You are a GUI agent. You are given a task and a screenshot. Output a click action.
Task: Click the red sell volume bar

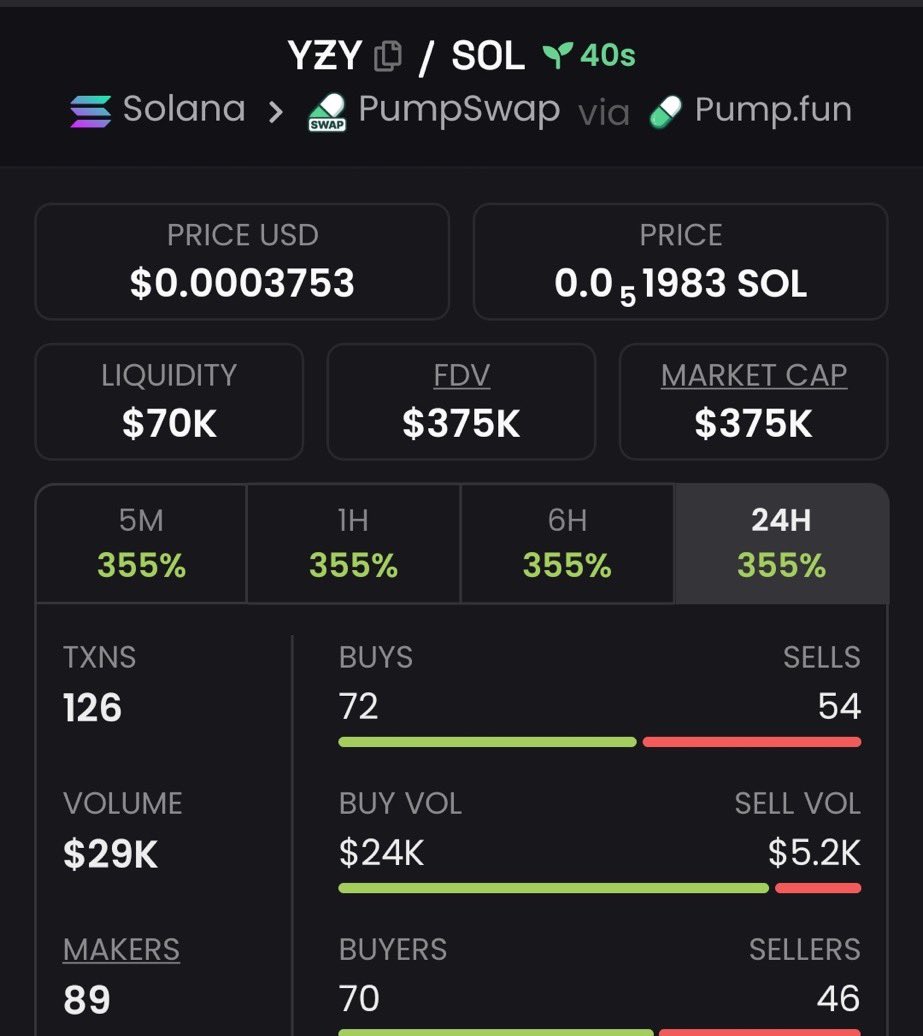click(818, 888)
